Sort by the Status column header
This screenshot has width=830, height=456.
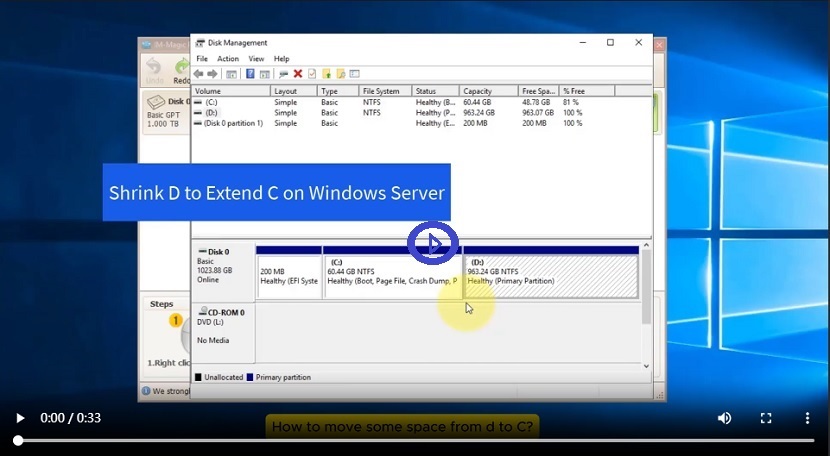tap(435, 91)
